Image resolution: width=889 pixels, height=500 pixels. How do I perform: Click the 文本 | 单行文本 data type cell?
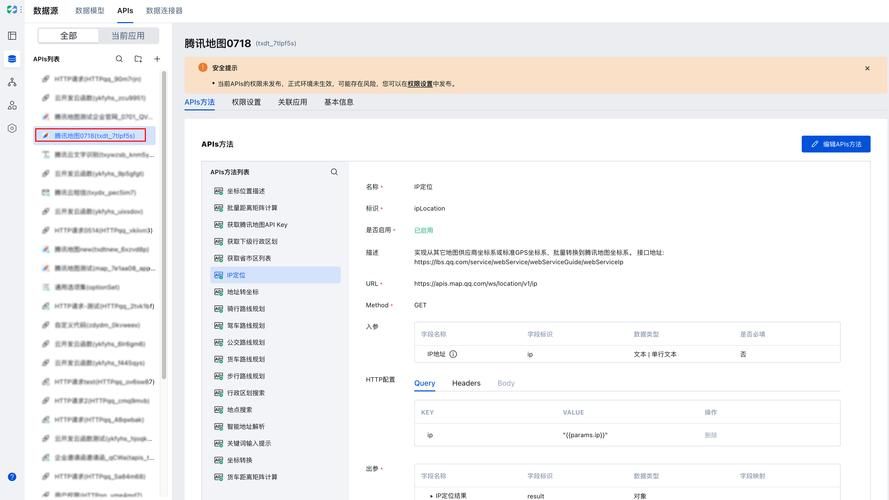pyautogui.click(x=655, y=354)
